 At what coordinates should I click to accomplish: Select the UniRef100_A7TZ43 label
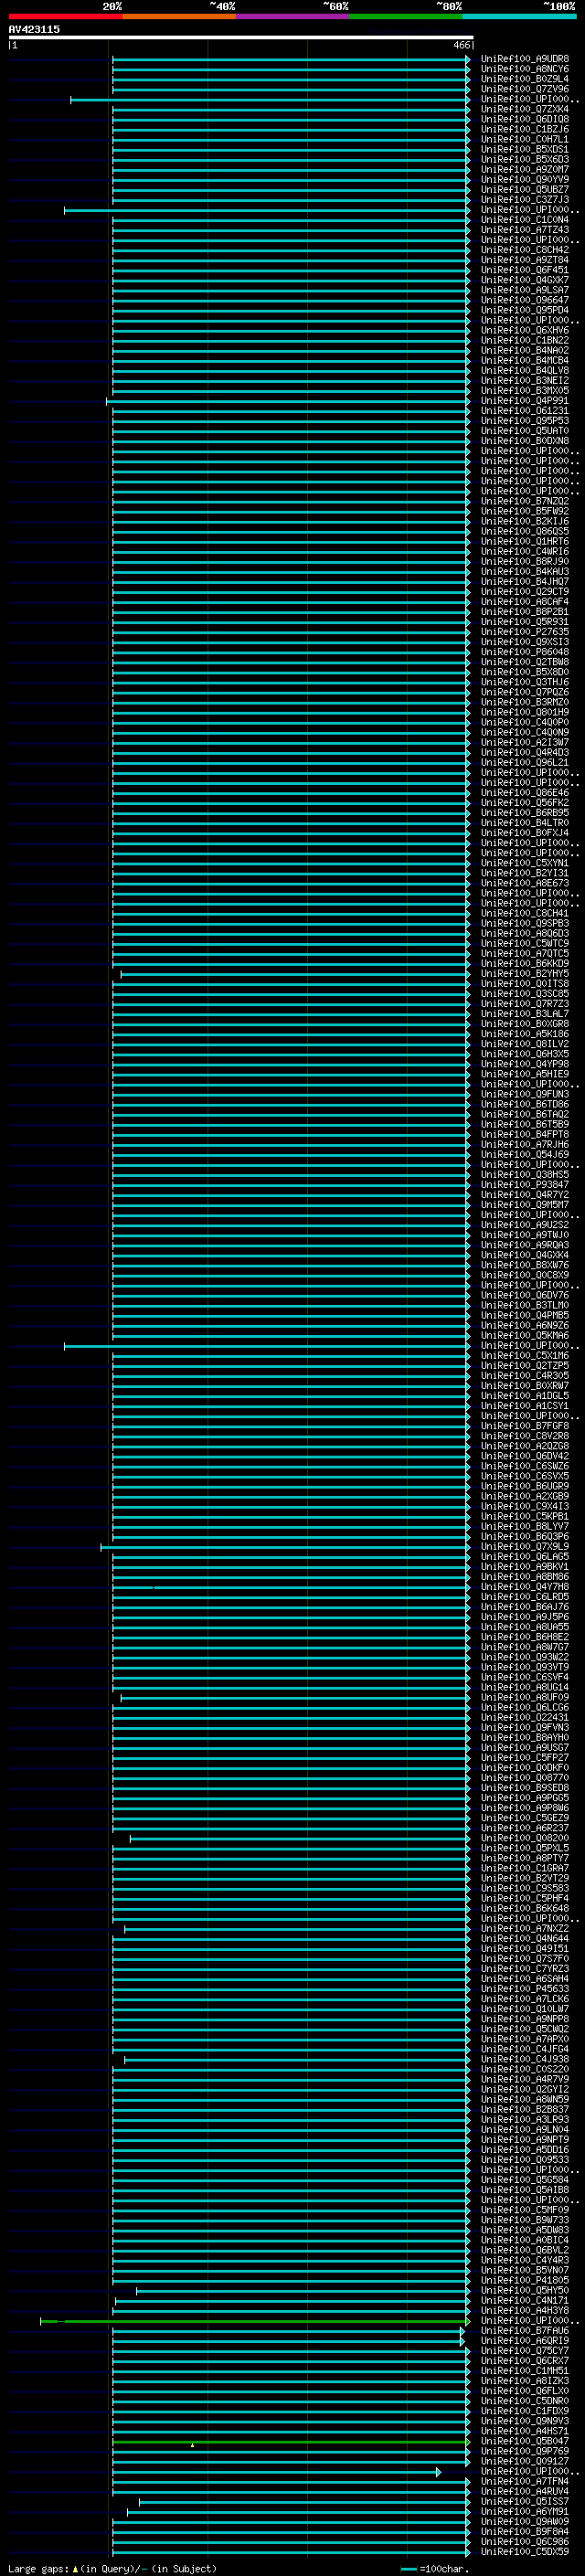coord(524,230)
